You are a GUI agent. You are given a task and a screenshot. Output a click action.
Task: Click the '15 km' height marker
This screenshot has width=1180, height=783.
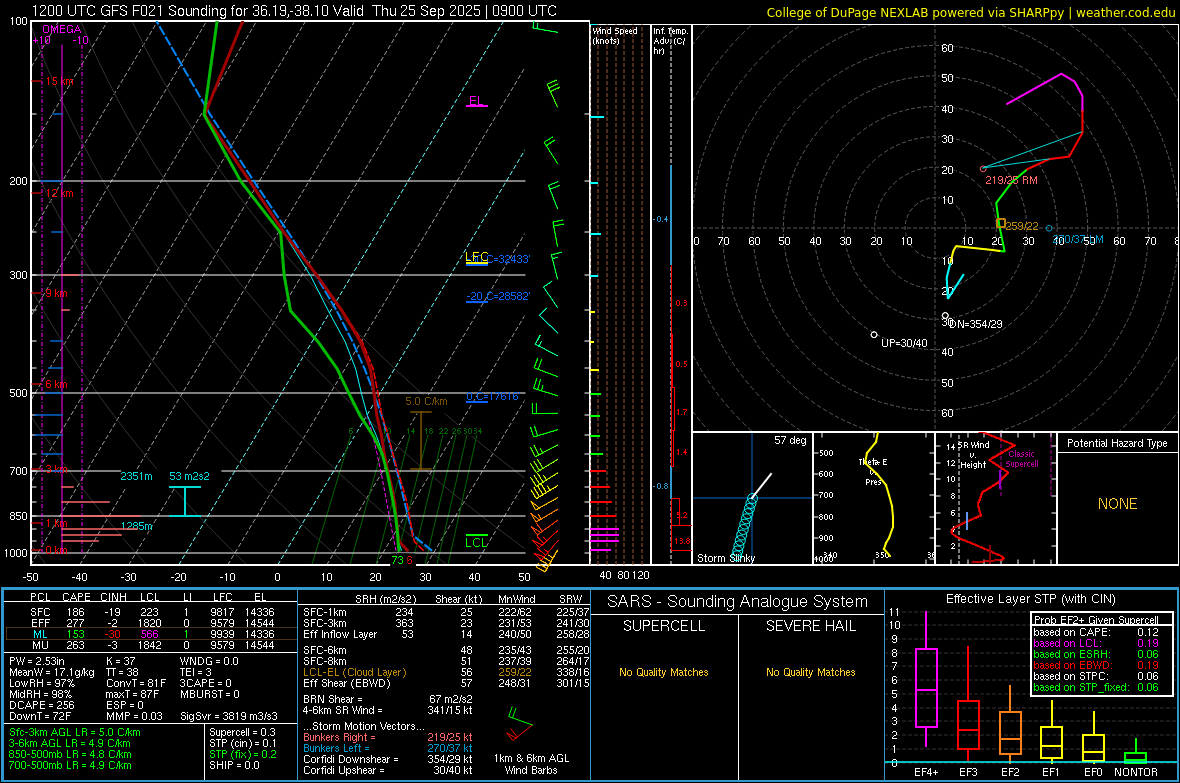[59, 81]
